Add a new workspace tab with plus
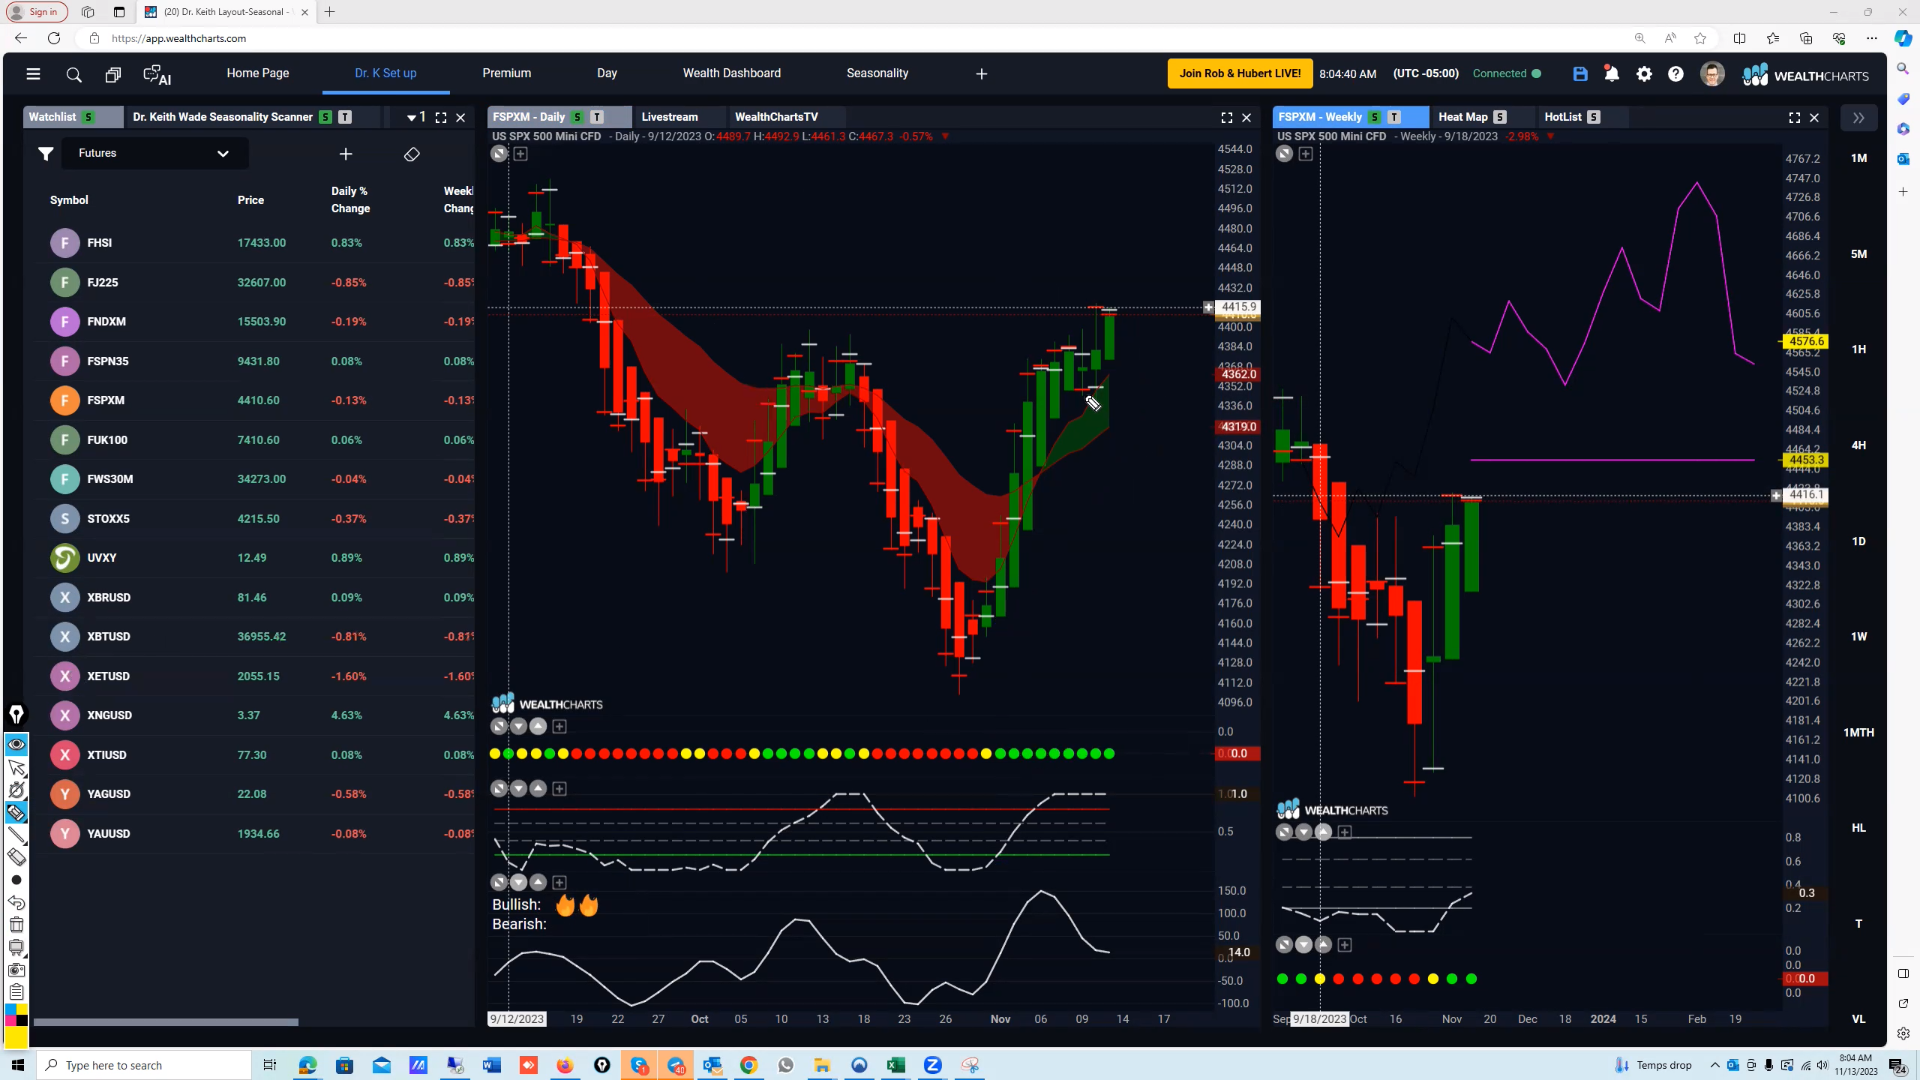This screenshot has height=1080, width=1920. point(982,74)
